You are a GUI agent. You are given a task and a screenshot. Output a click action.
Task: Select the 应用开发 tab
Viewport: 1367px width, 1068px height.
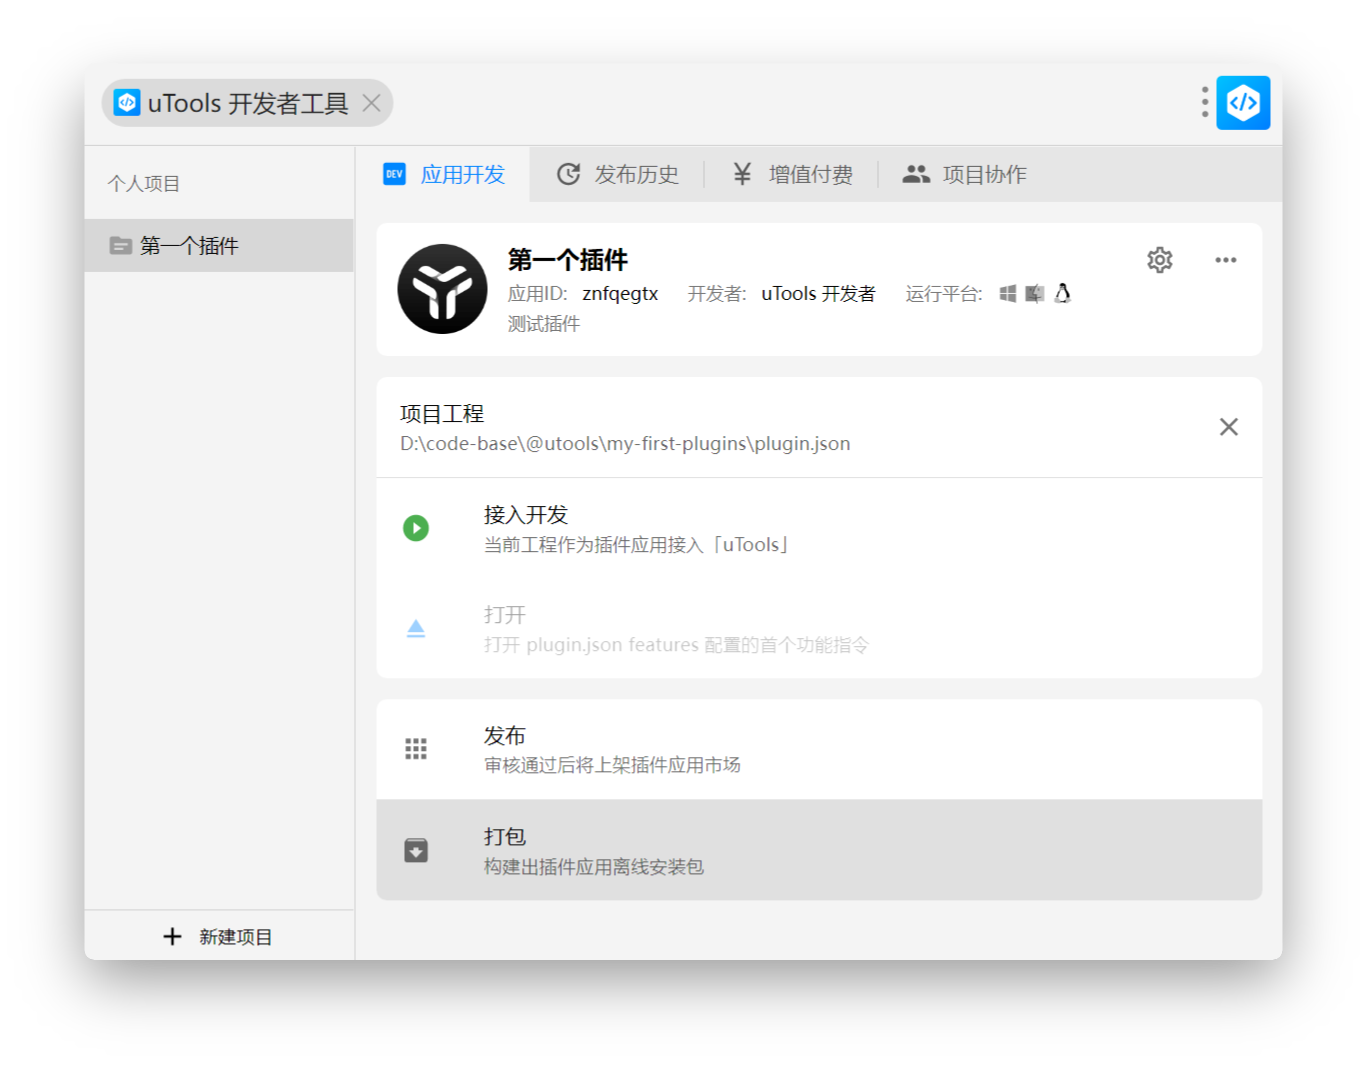tap(461, 174)
